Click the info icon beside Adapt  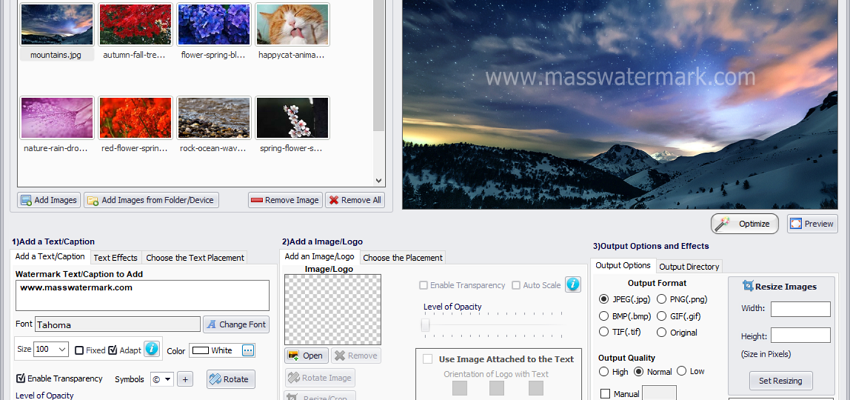(152, 349)
